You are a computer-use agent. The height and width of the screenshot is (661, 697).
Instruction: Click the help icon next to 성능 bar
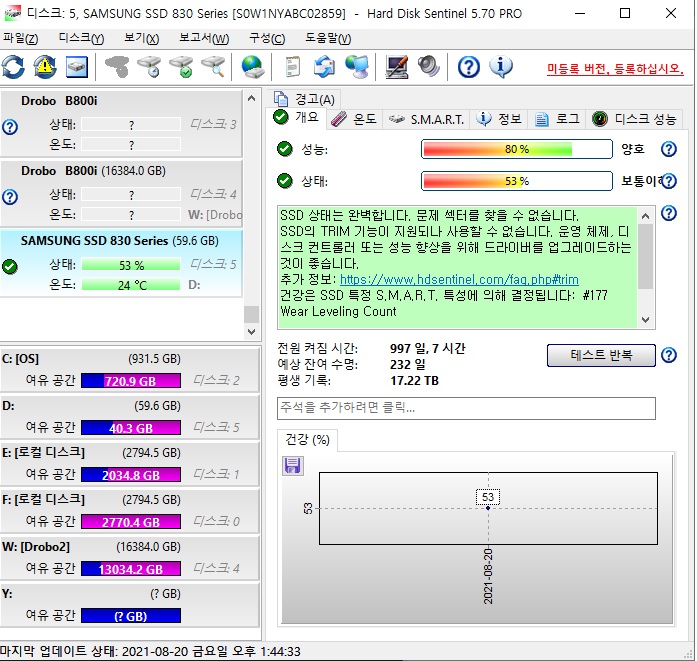click(669, 149)
